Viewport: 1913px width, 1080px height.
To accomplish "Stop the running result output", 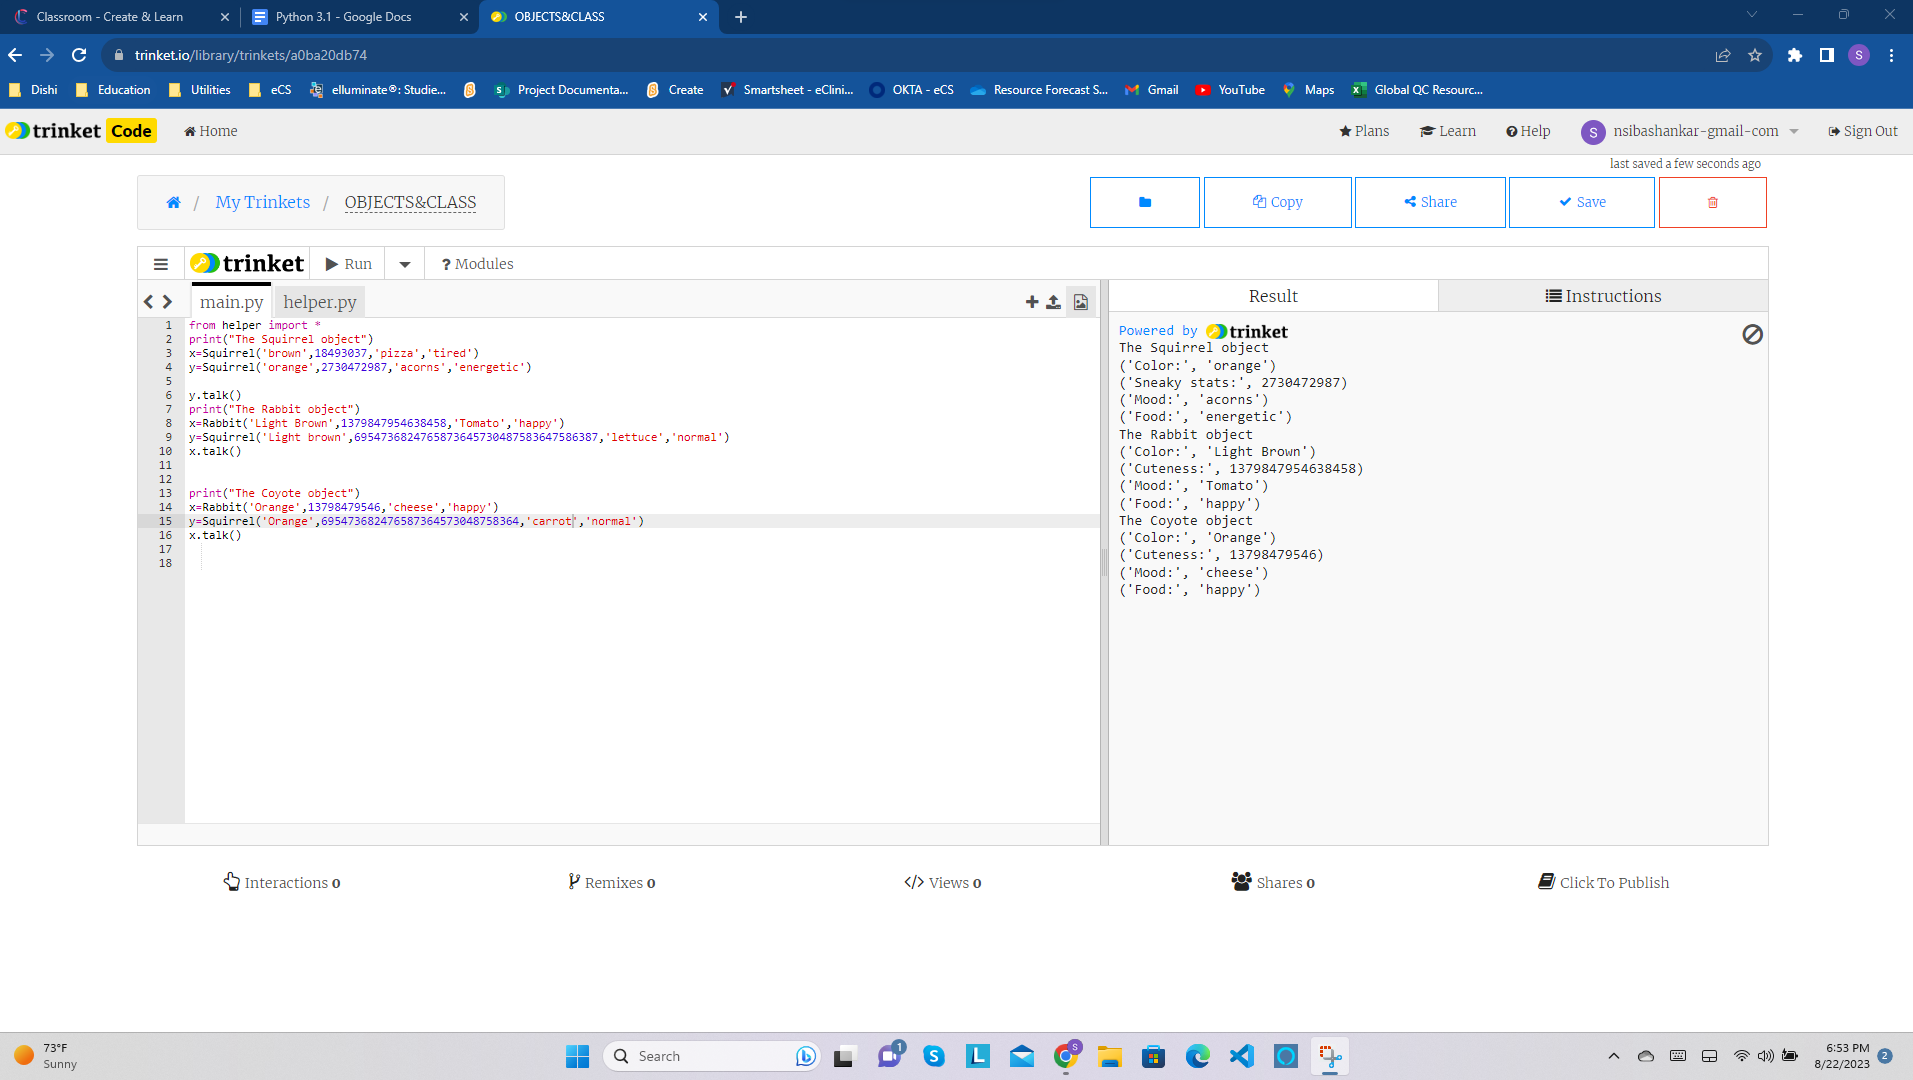I will [1752, 335].
